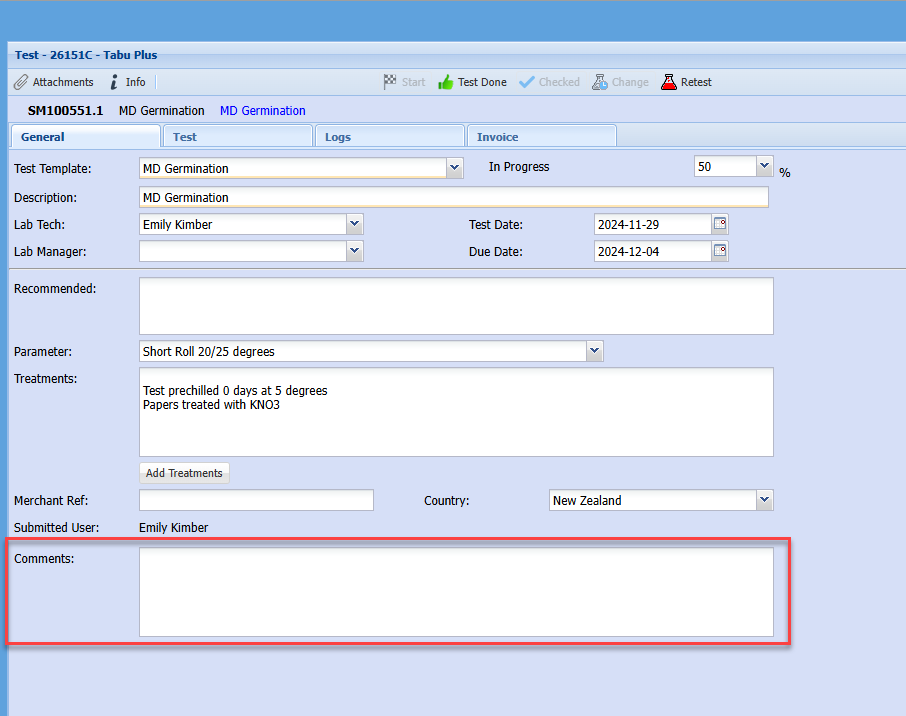Open the Due Date calendar picker
Viewport: 906px width, 716px height.
click(720, 251)
